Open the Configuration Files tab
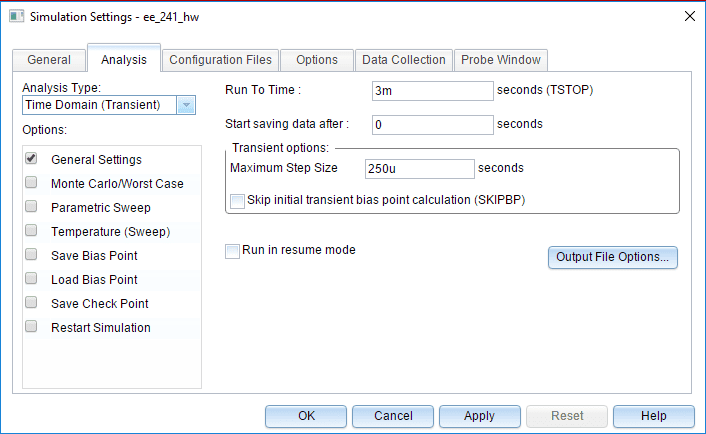The image size is (706, 434). pyautogui.click(x=219, y=60)
